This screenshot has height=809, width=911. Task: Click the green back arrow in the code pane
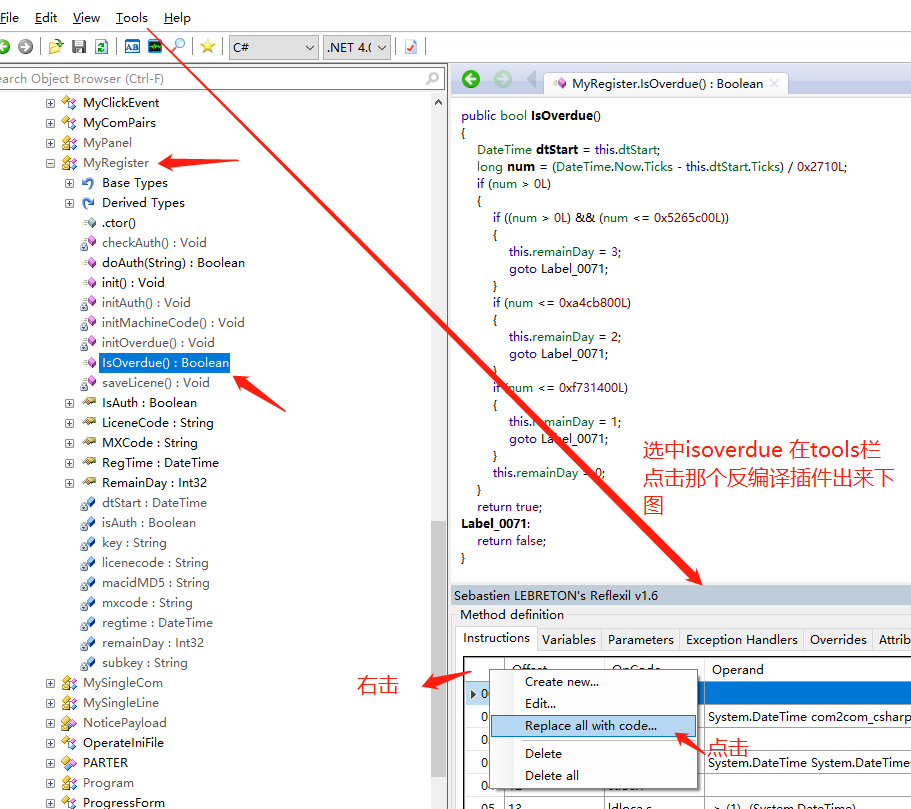click(471, 79)
